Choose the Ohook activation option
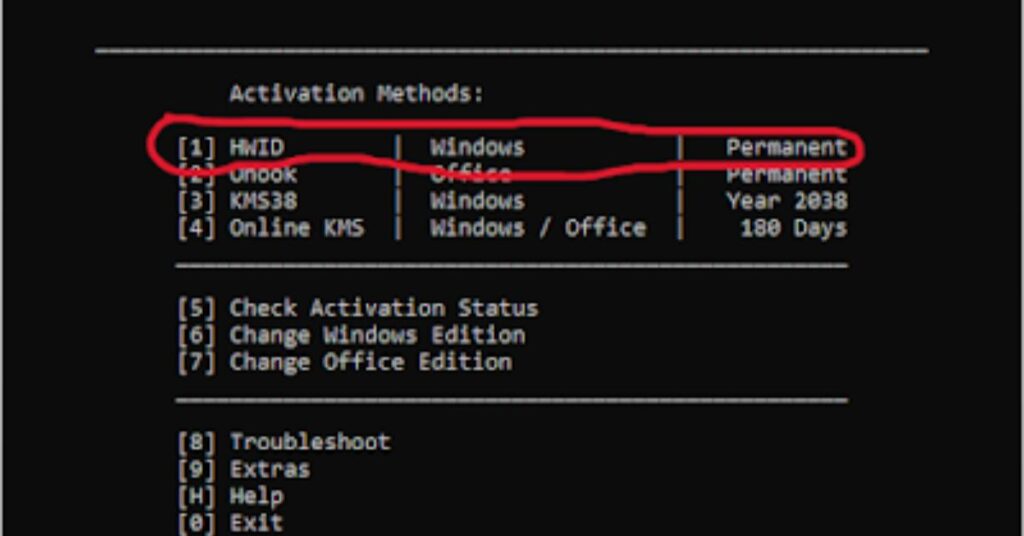 [263, 175]
